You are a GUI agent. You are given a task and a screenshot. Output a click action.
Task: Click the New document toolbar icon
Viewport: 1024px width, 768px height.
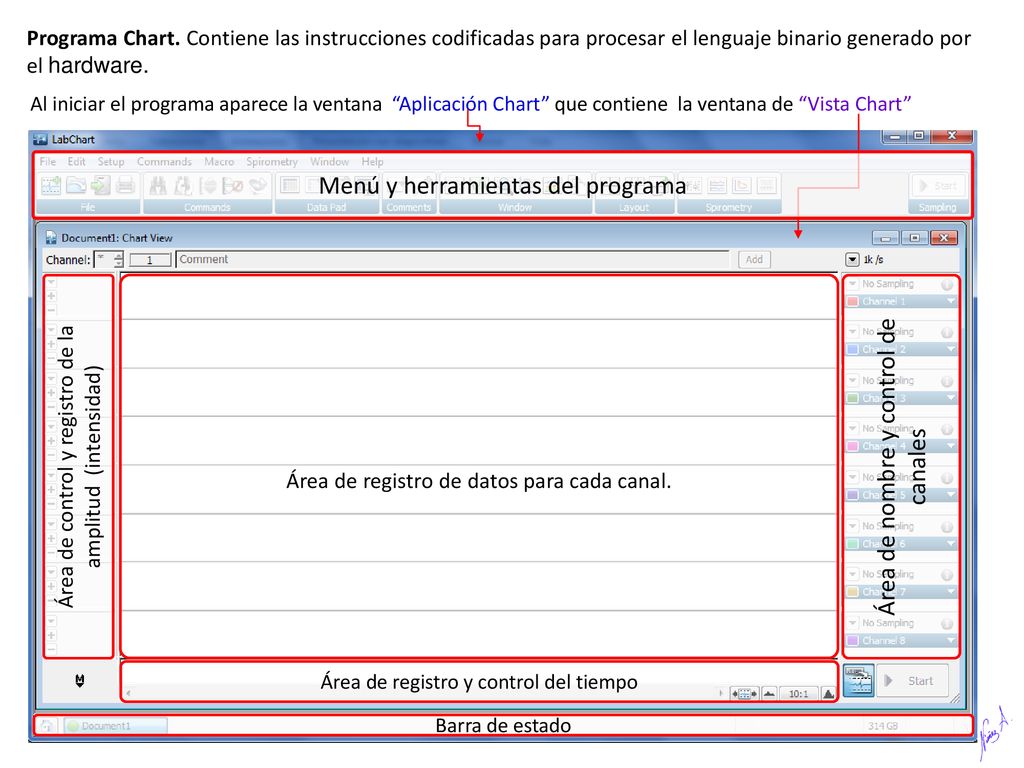pos(51,185)
